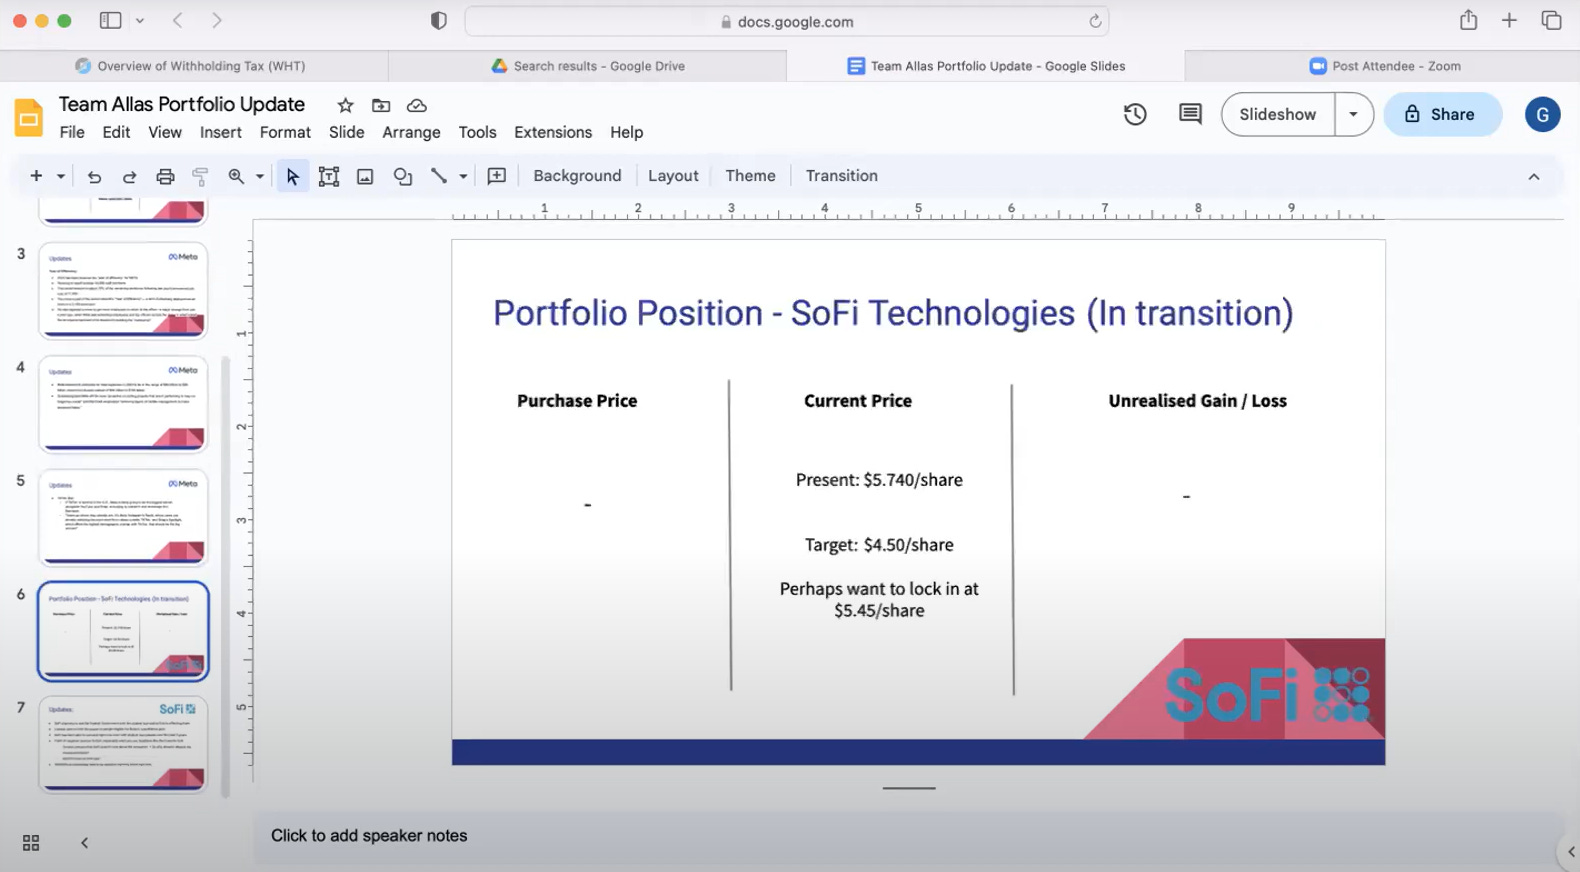Click the Present: $5.740/share text
1580x872 pixels.
(x=879, y=480)
